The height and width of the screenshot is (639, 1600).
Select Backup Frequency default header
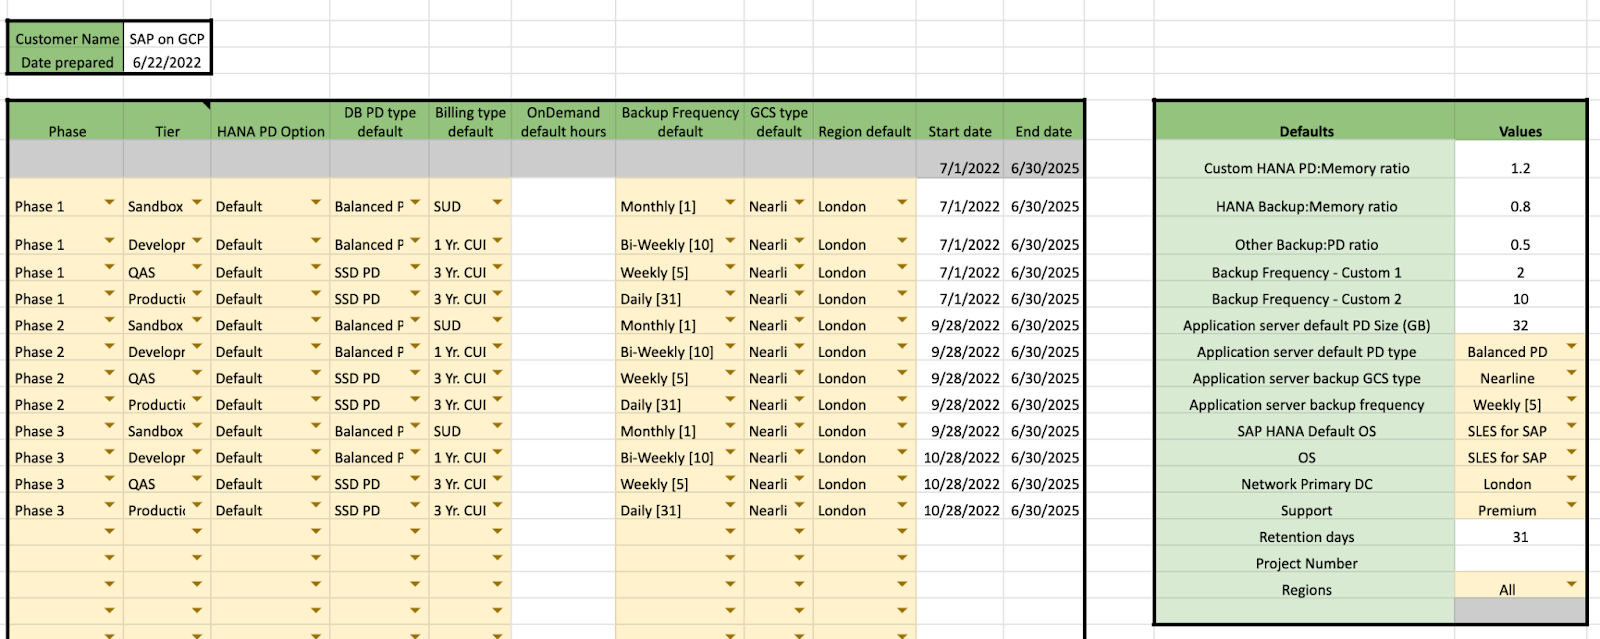(680, 121)
